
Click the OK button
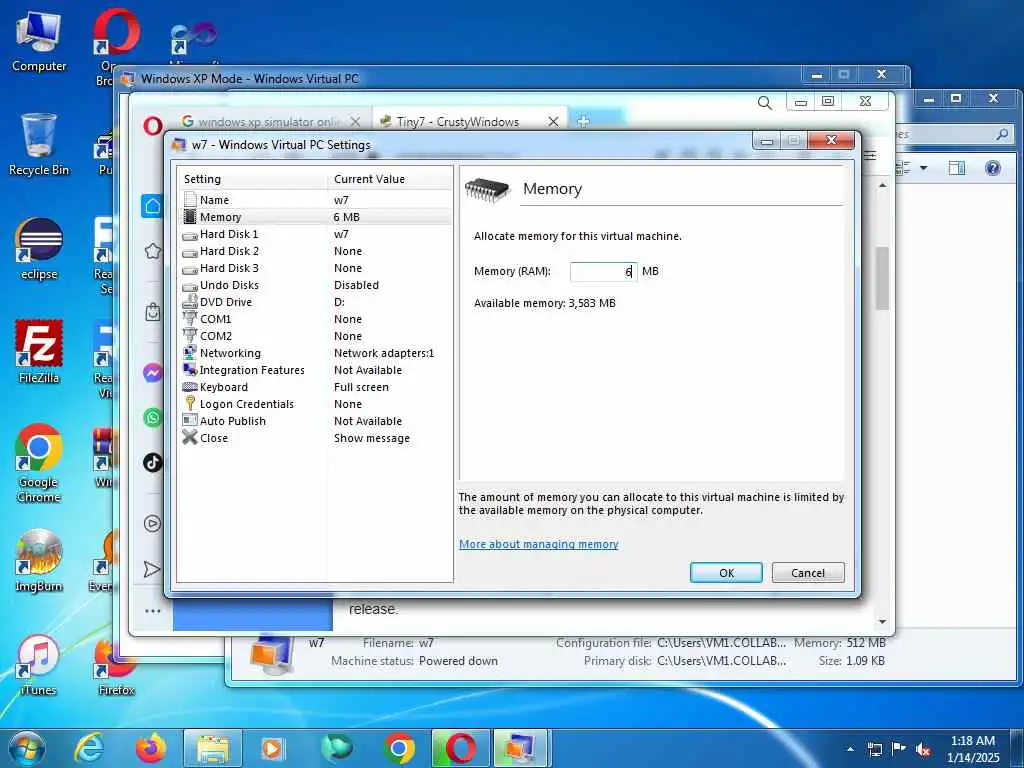click(x=726, y=573)
